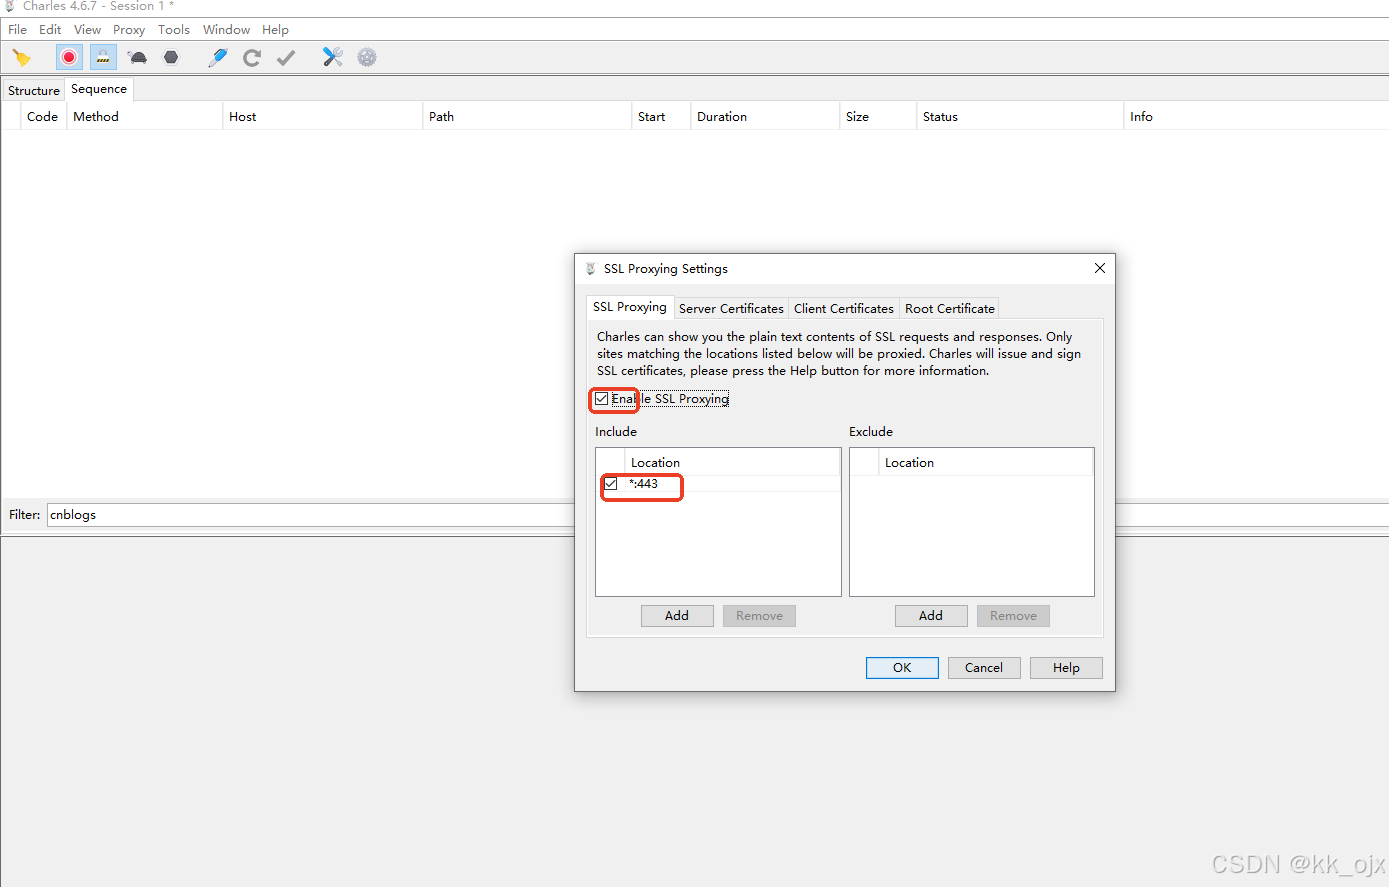
Task: Switch to Server Certificates tab
Action: click(731, 309)
